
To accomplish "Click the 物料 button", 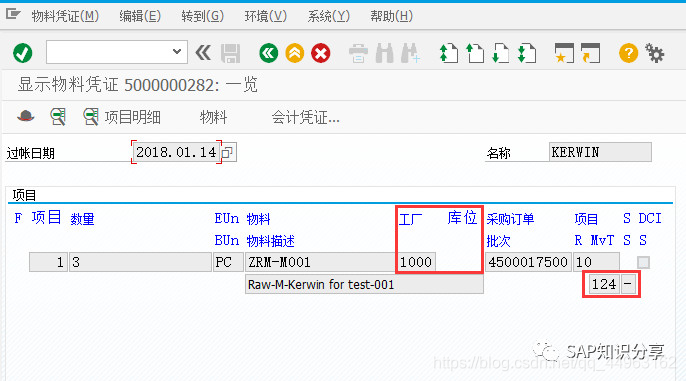I will 214,117.
